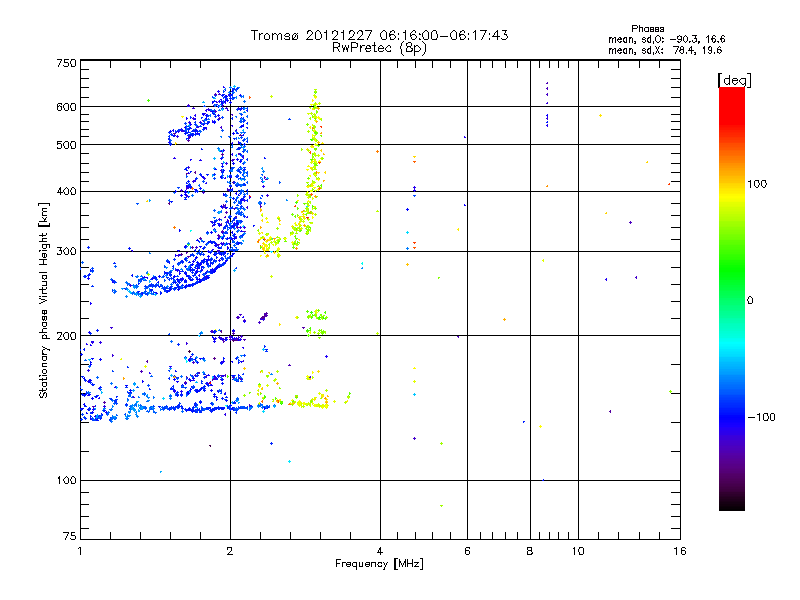Viewport: 800px width, 600px height.
Task: Click the '10' x-axis tick label
Action: point(578,551)
